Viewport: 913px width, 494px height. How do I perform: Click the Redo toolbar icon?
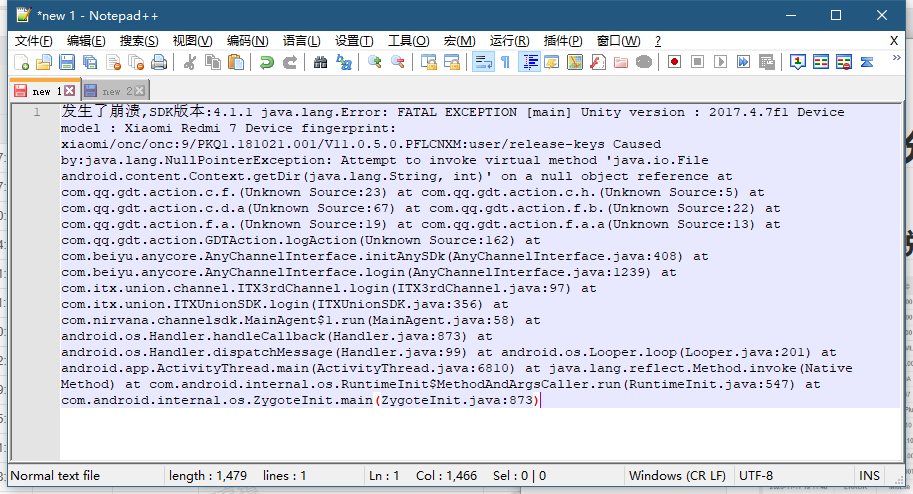290,62
